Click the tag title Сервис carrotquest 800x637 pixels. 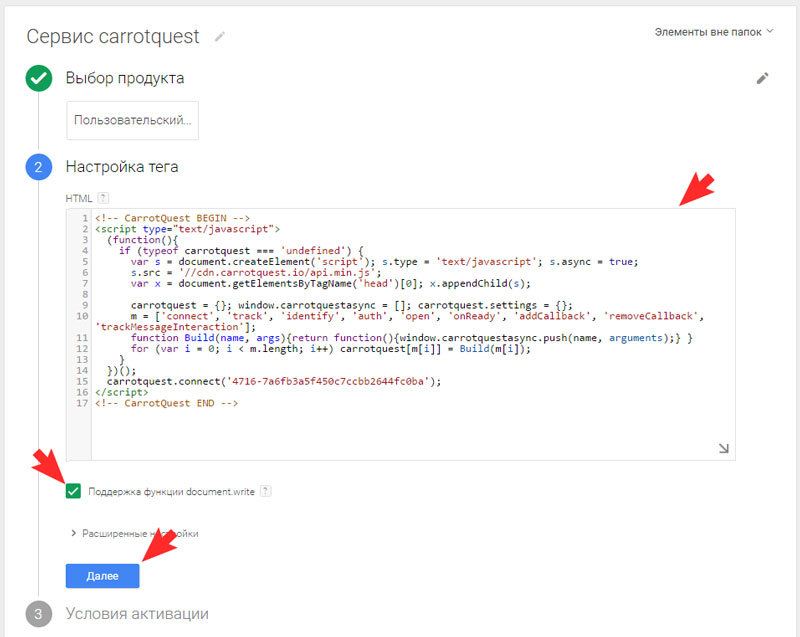113,37
